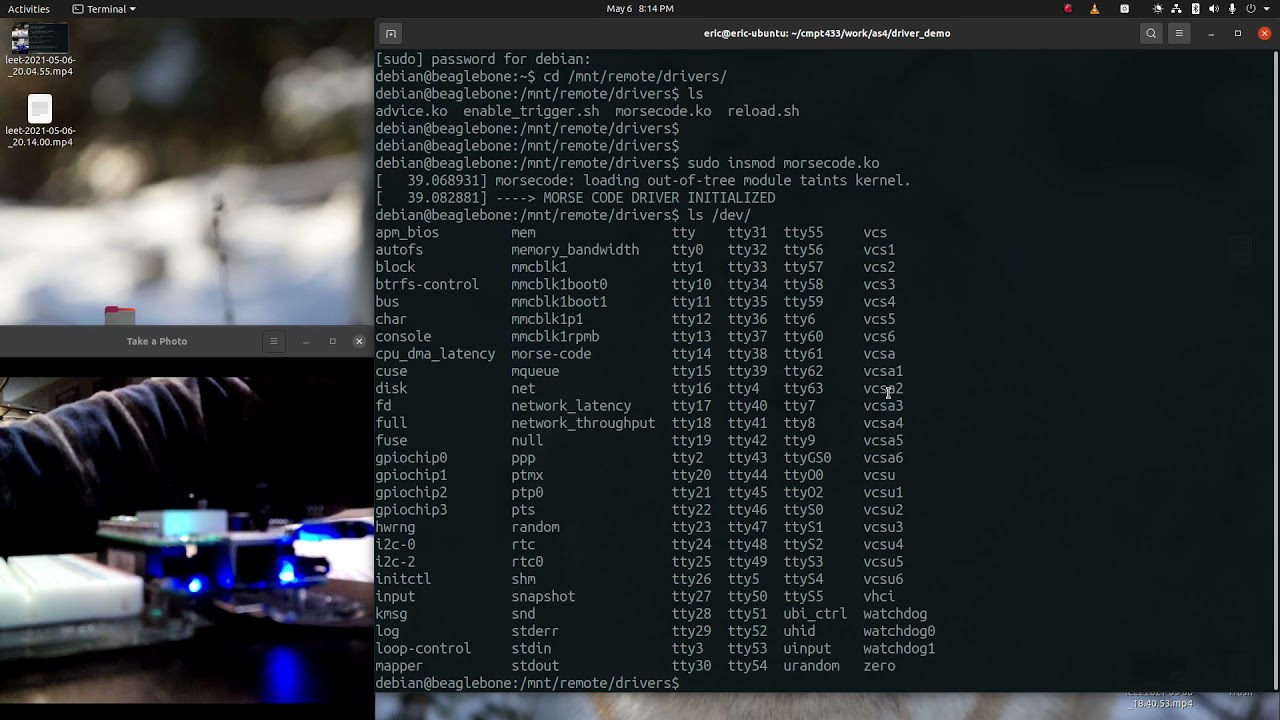The width and height of the screenshot is (1280, 720).
Task: Click the 'cd /mnt/remote/drivers/' command text
Action: pyautogui.click(x=635, y=77)
